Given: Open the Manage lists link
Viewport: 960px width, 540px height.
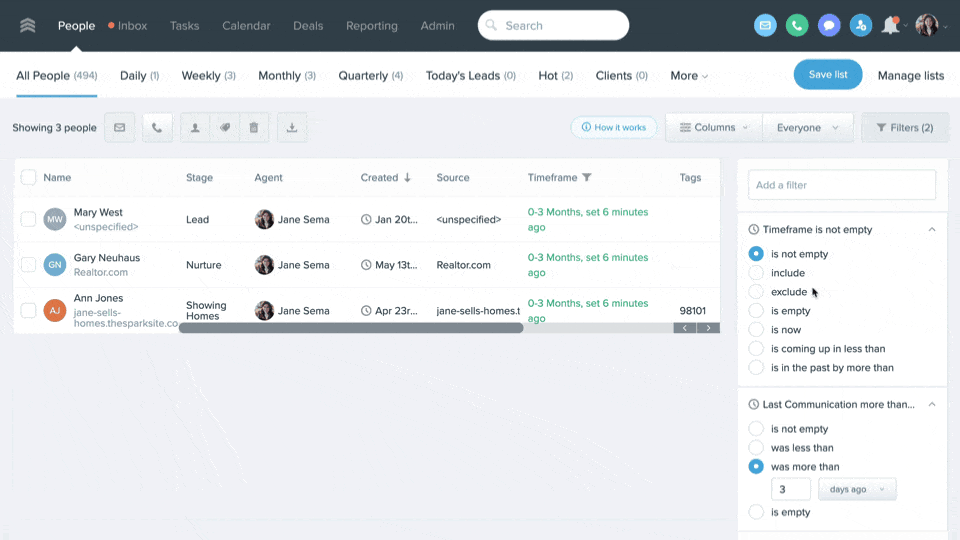Looking at the screenshot, I should pyautogui.click(x=910, y=76).
